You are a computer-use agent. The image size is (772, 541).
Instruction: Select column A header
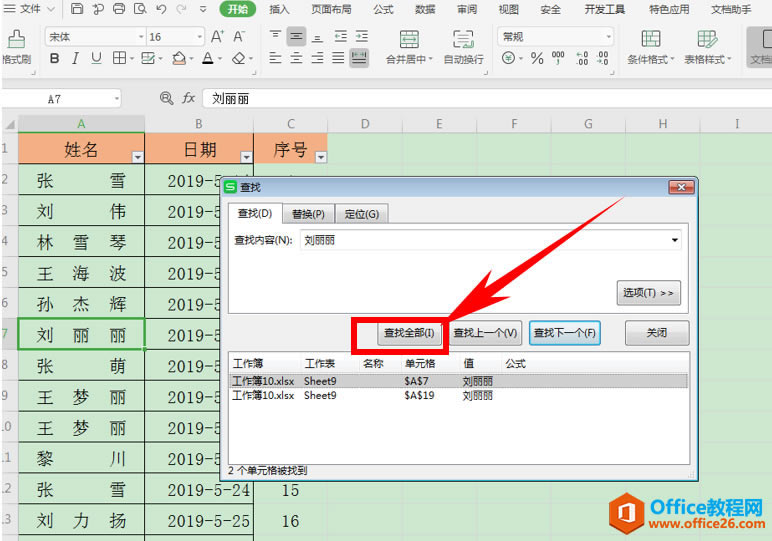click(x=81, y=124)
